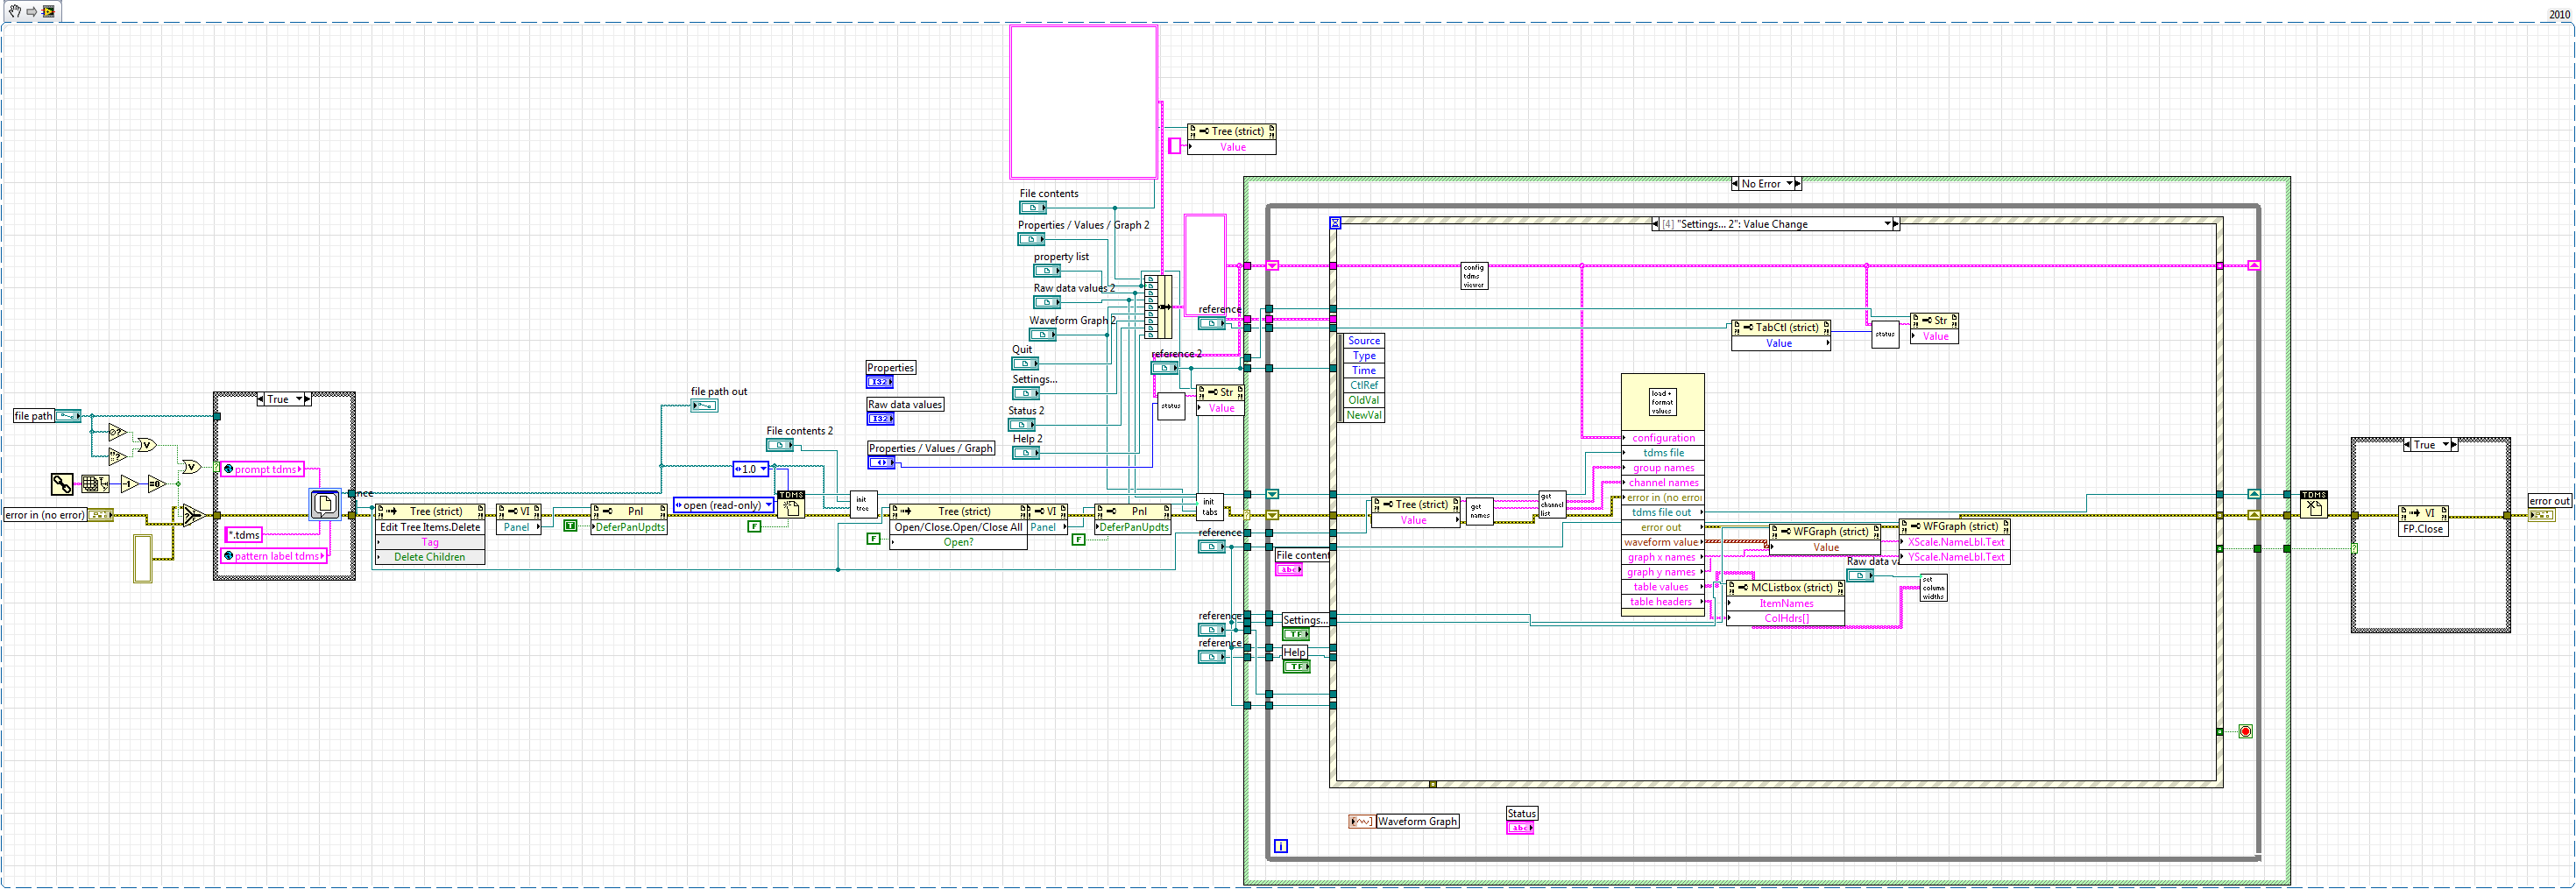Toggle the False constant below TDMS Open

click(x=754, y=526)
